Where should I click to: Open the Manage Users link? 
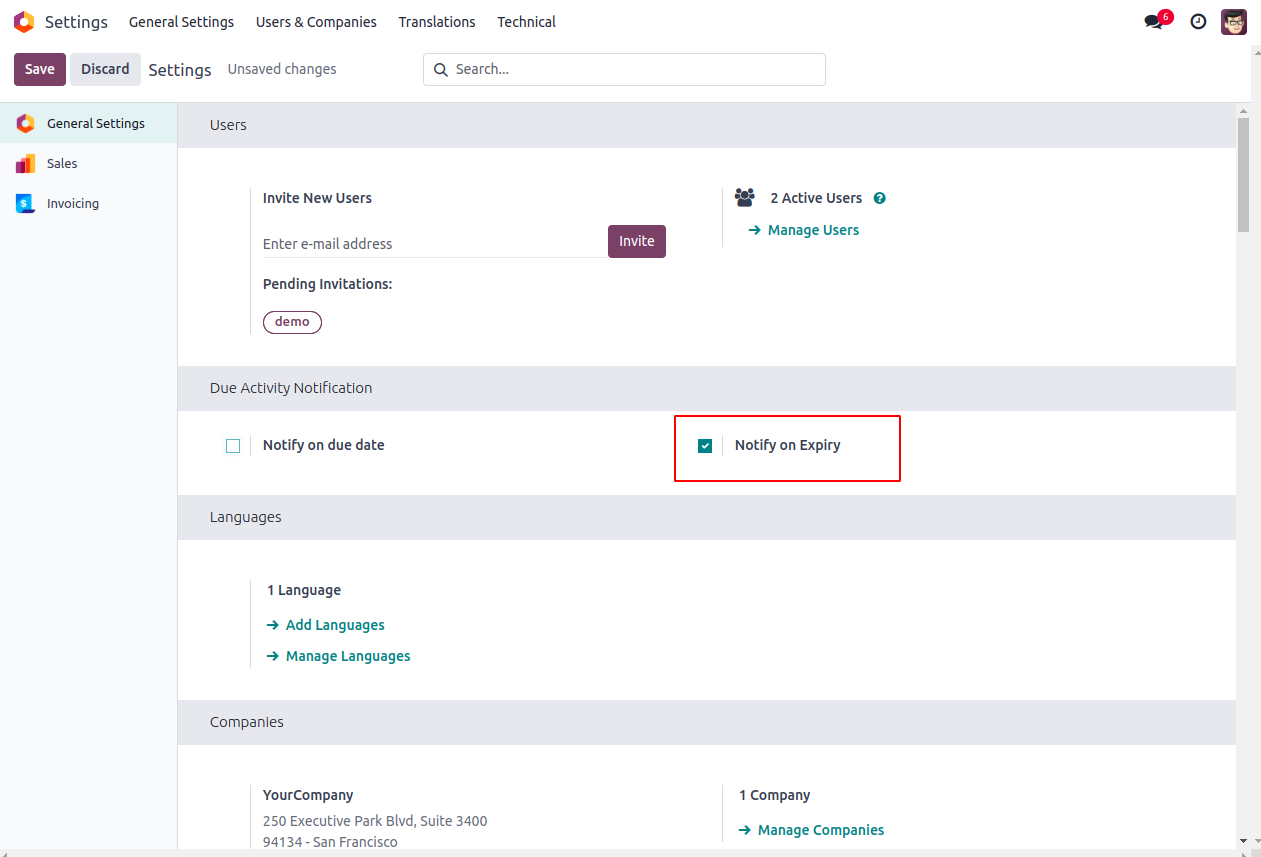click(813, 230)
